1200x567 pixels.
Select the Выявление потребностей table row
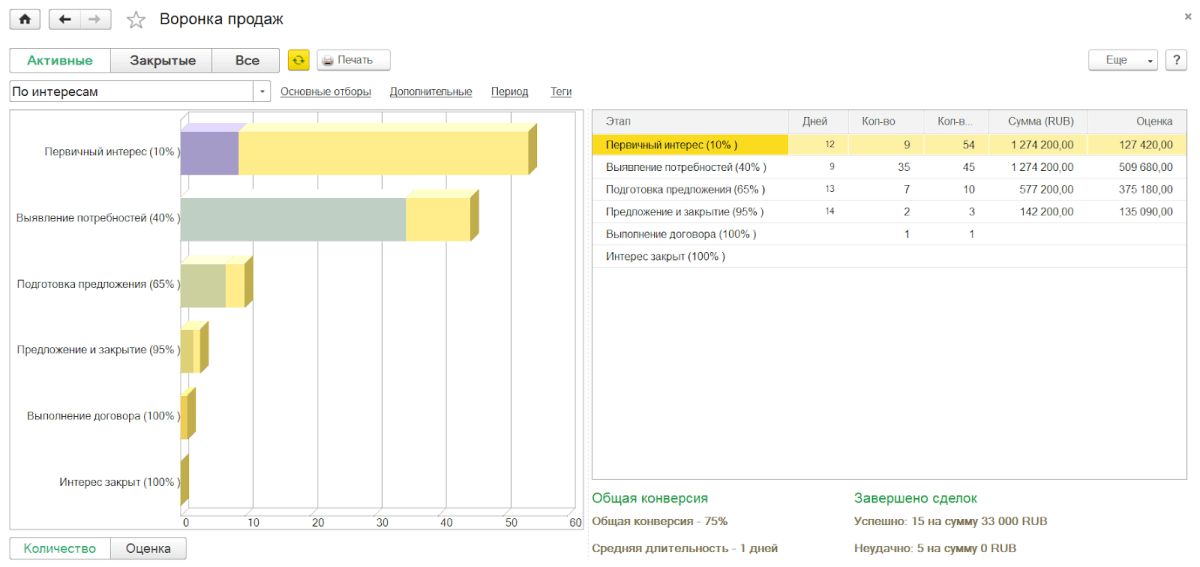[685, 167]
